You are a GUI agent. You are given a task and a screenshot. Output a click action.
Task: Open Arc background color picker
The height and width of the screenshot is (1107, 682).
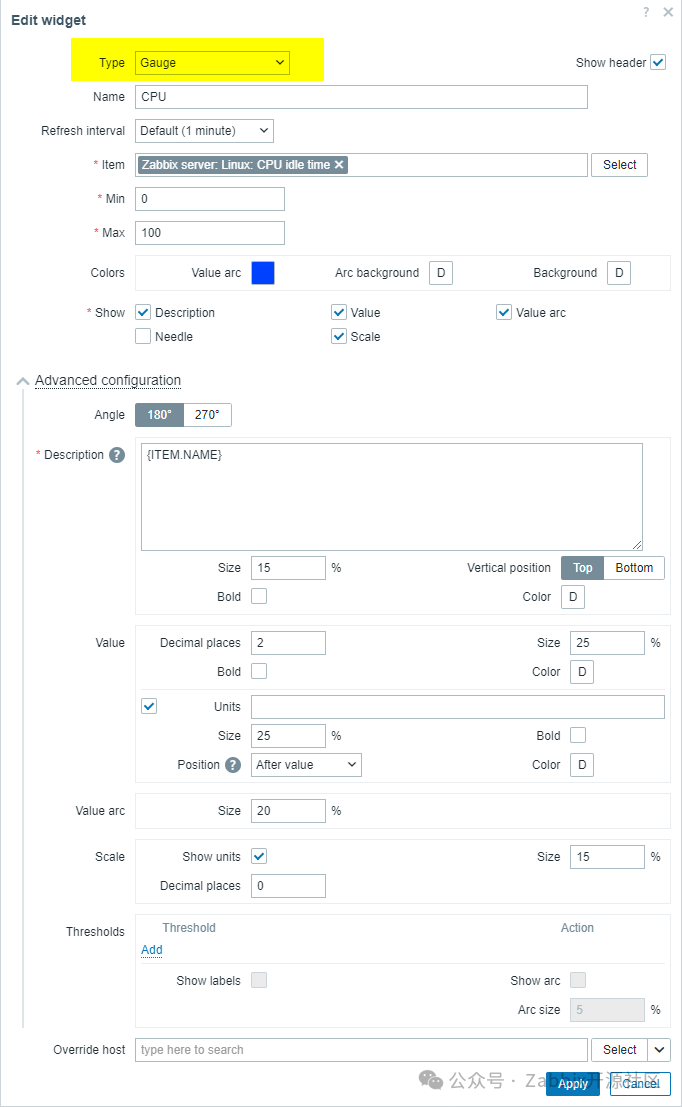pos(441,273)
